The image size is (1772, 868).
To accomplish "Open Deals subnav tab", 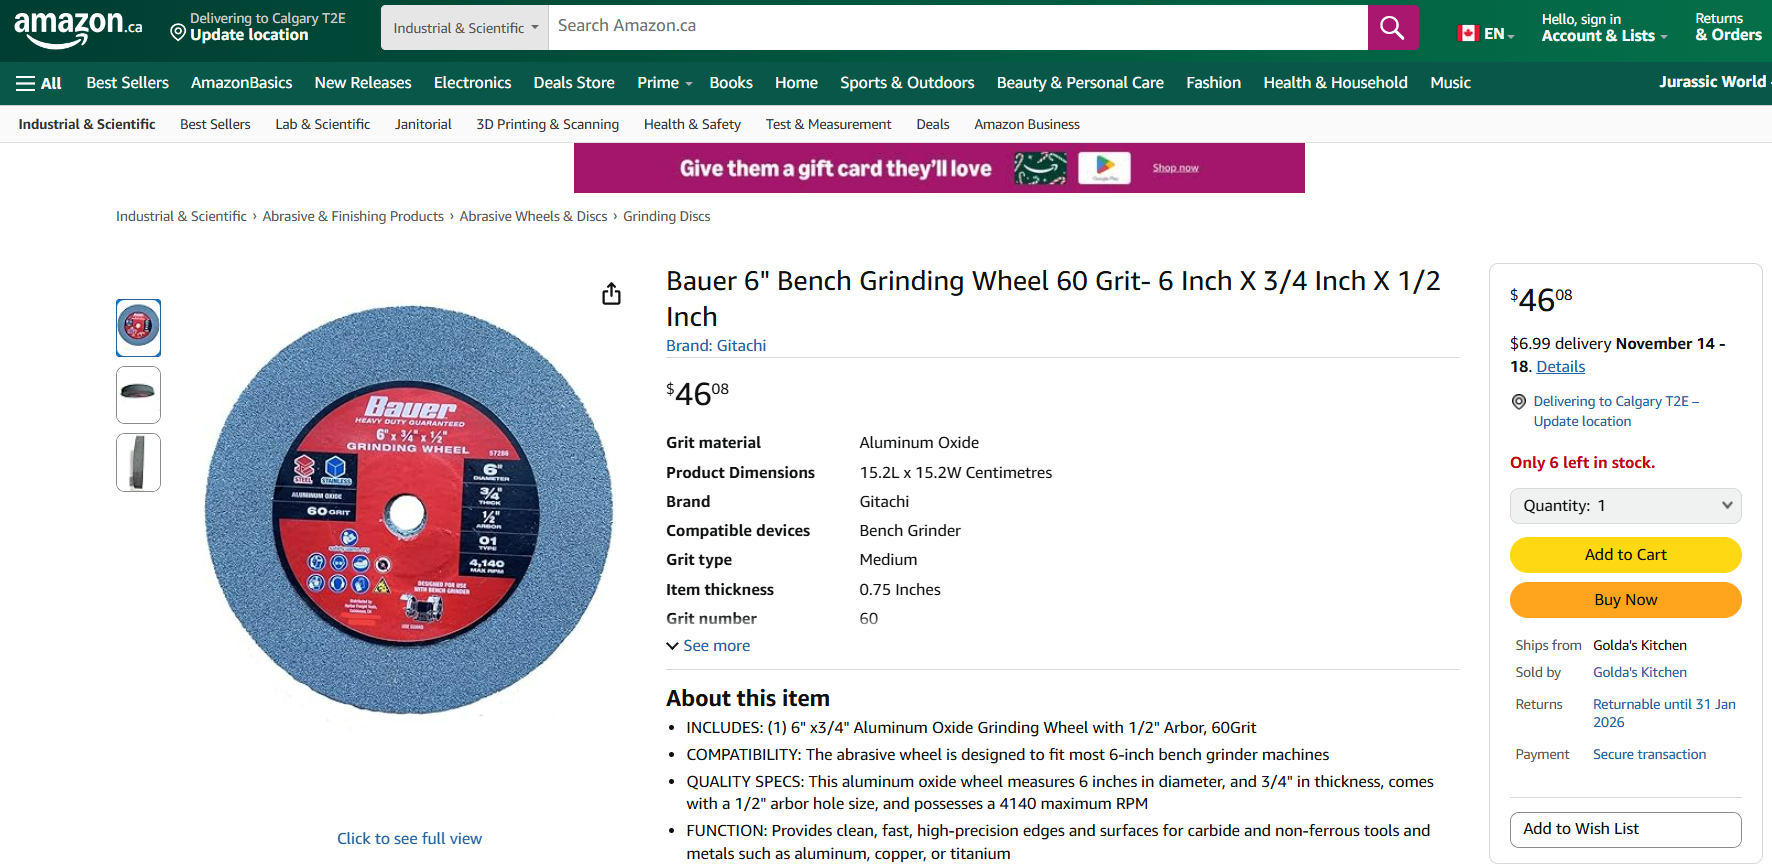I will point(933,124).
